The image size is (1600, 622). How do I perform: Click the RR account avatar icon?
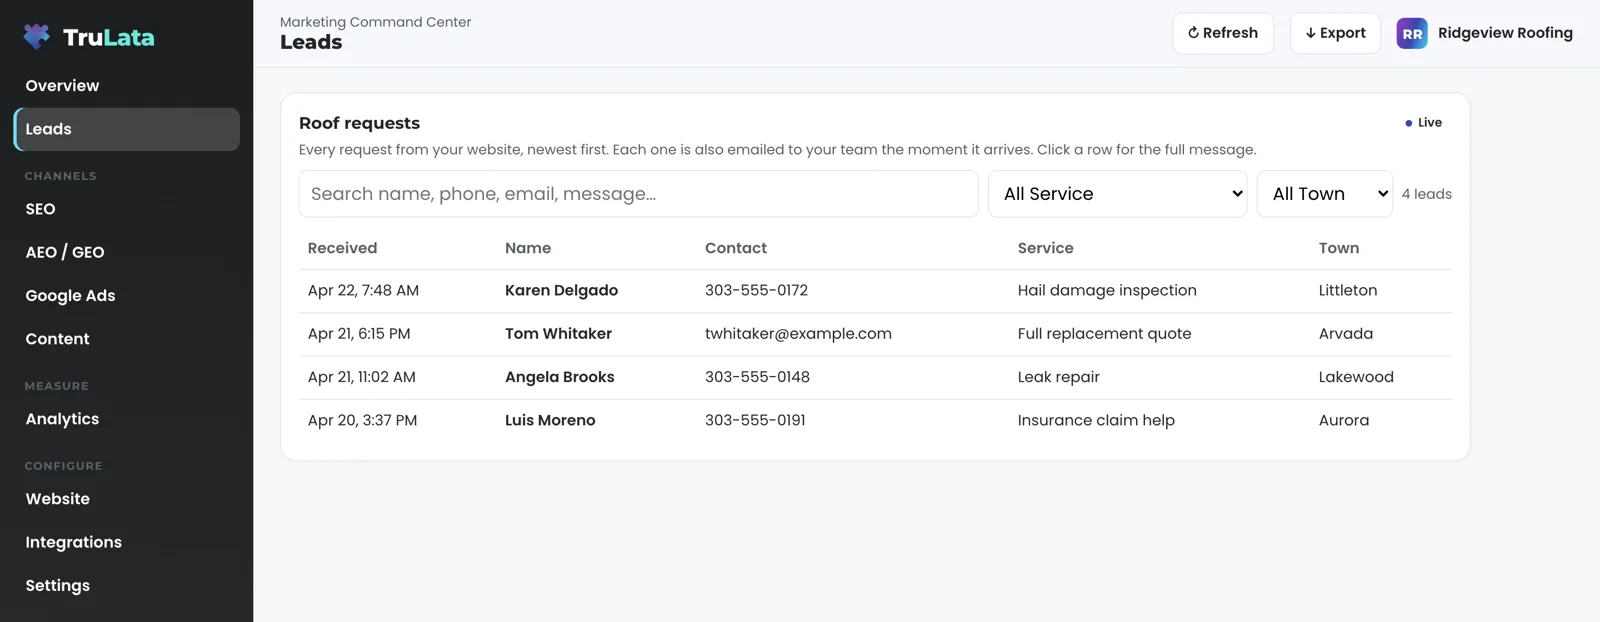tap(1412, 33)
